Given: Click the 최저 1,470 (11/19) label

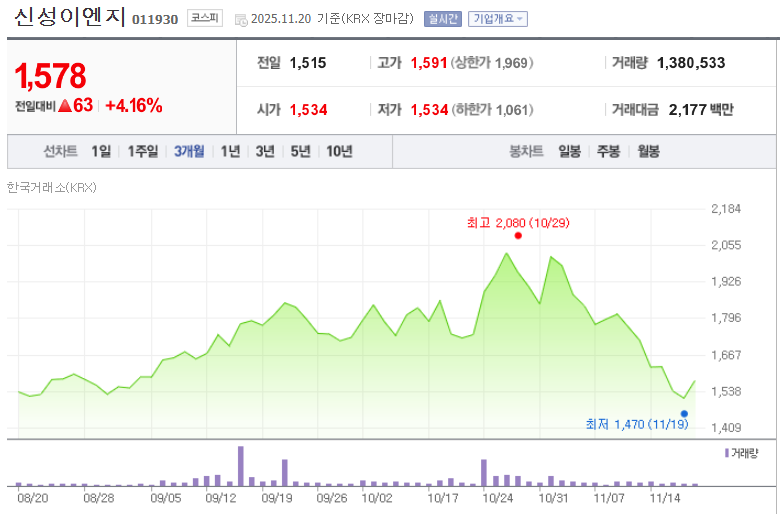Looking at the screenshot, I should pyautogui.click(x=637, y=424).
